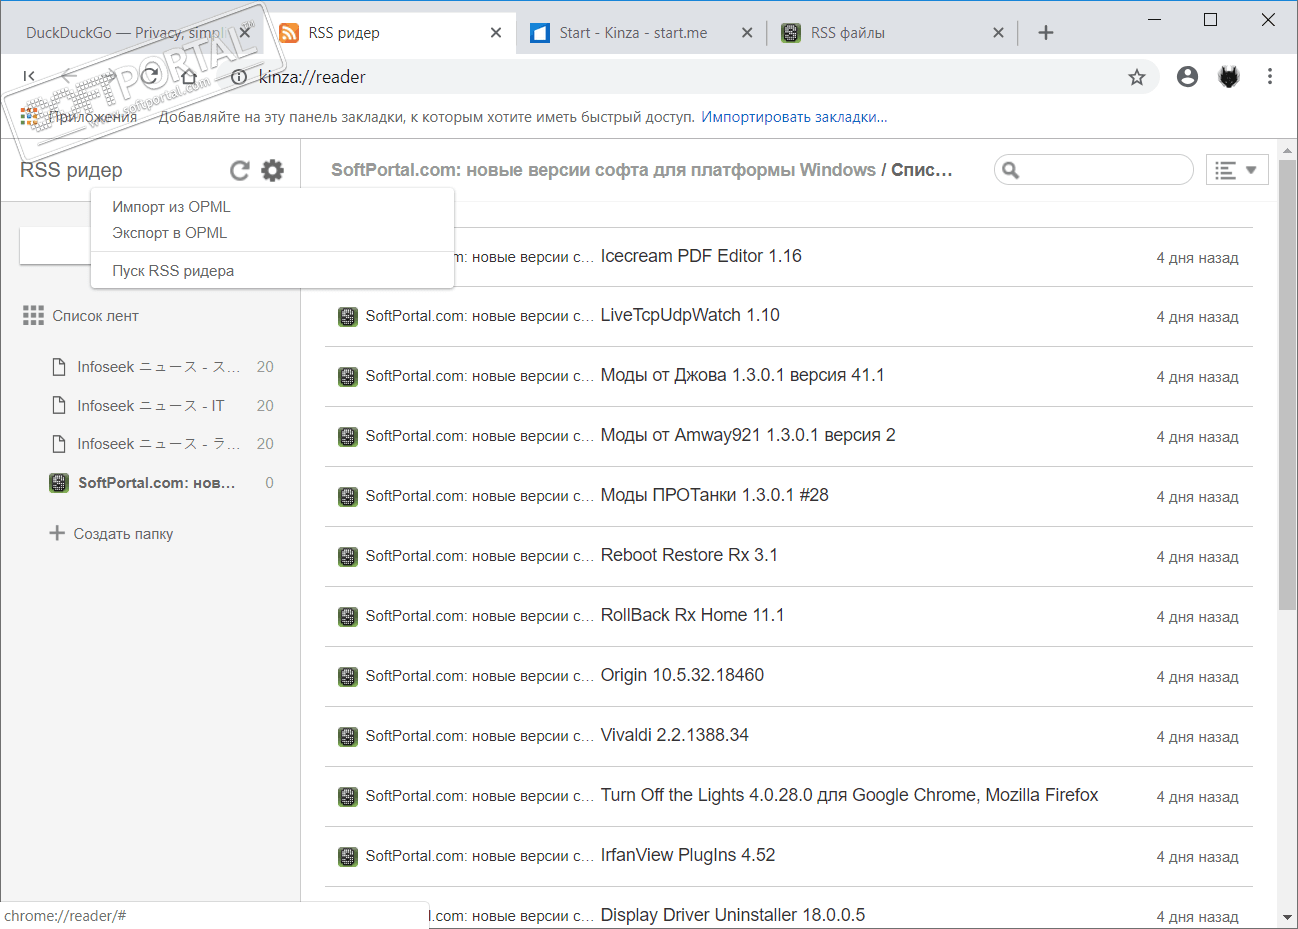Screen dimensions: 1298x929
Task: Click Создать папку to add a folder
Action: point(123,534)
